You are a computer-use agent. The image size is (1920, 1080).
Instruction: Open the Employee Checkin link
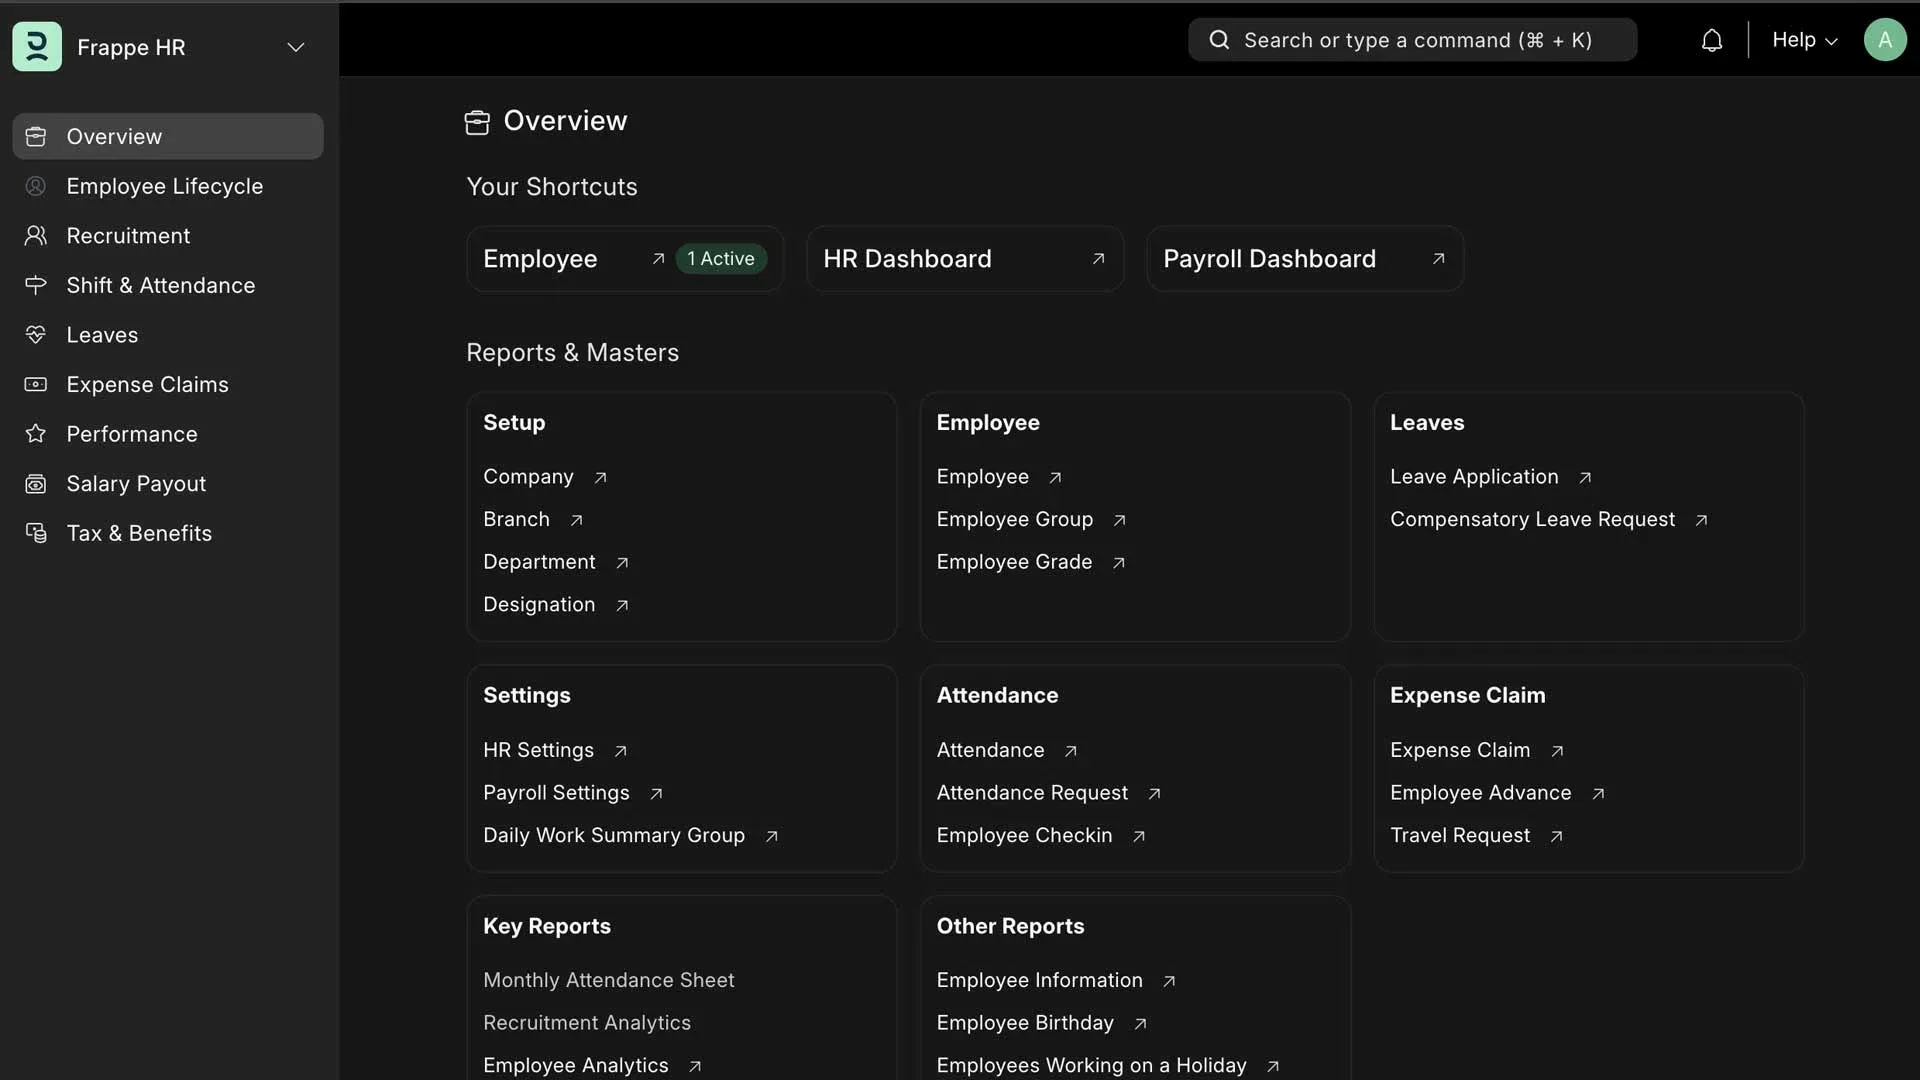(1024, 836)
